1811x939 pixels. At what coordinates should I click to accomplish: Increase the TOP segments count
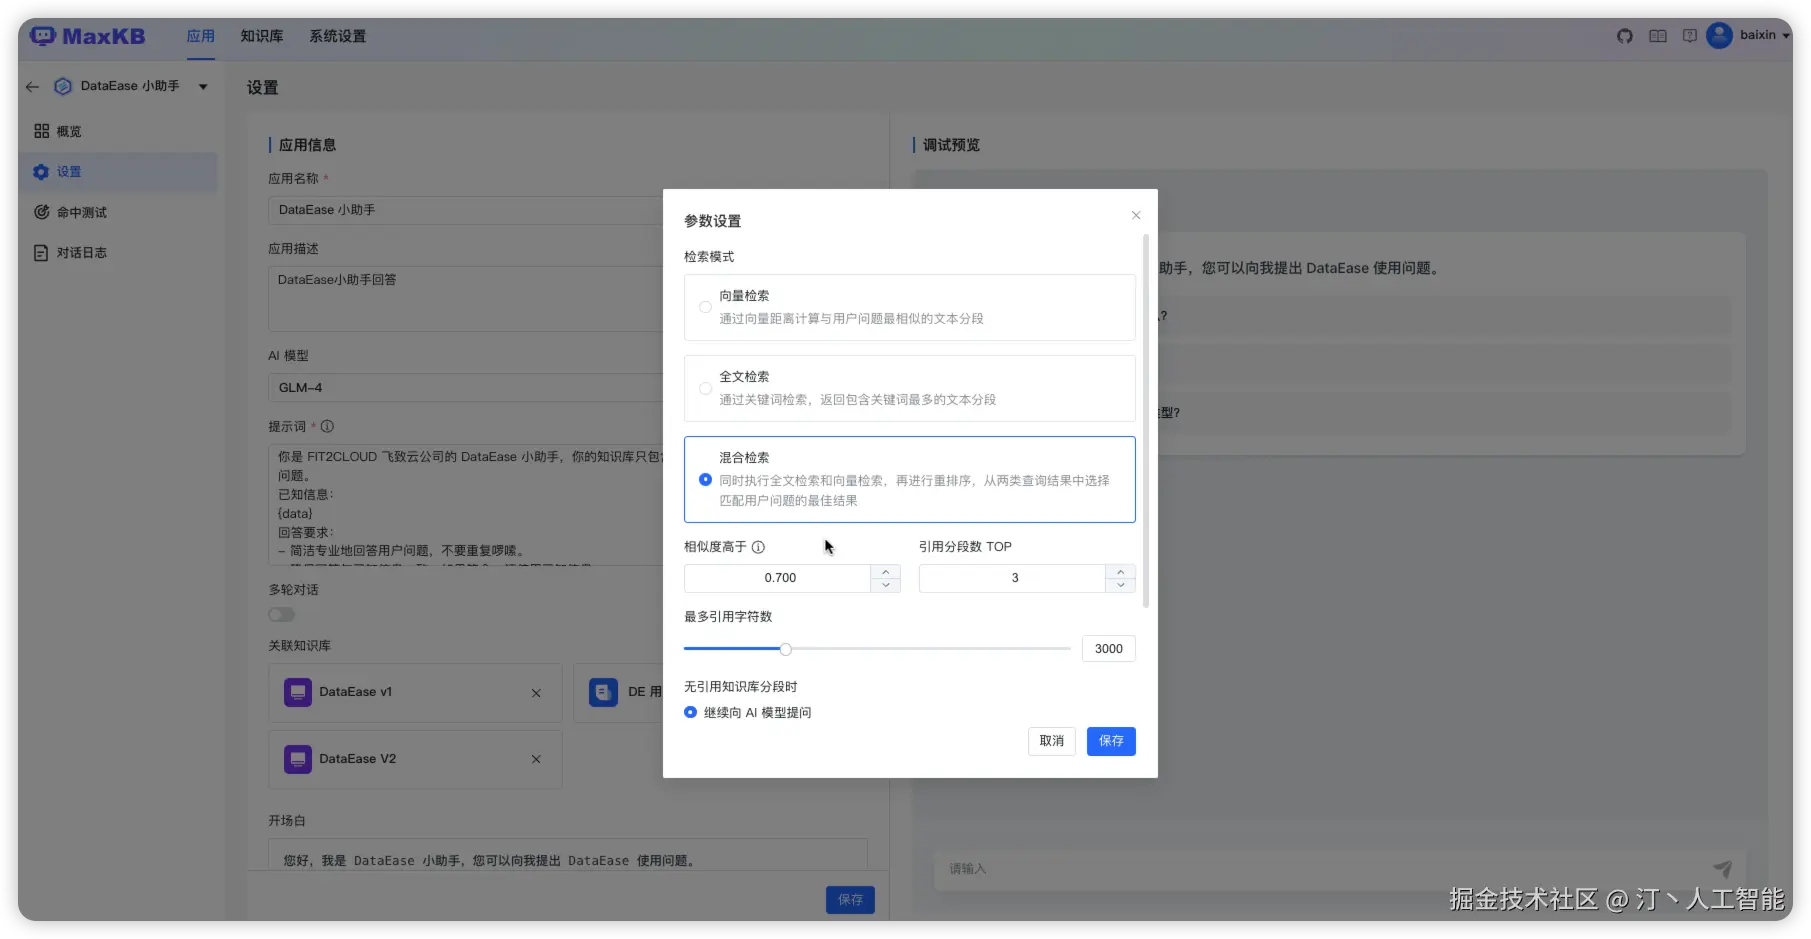[x=1121, y=571]
